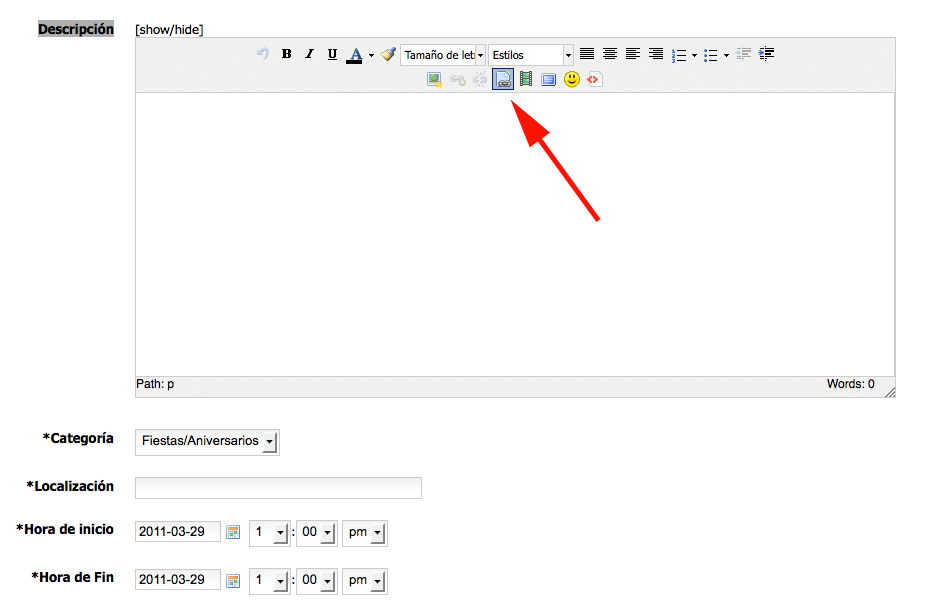Viewport: 936px width, 607px height.
Task: Click the *Hora de inicio label
Action: coord(65,529)
